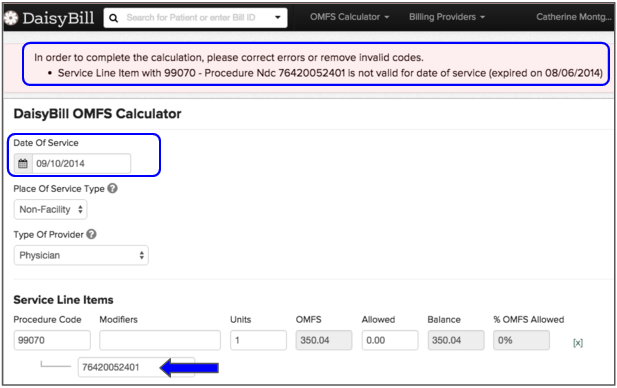
Task: Click the Allowed amount field 0.00
Action: [x=390, y=340]
